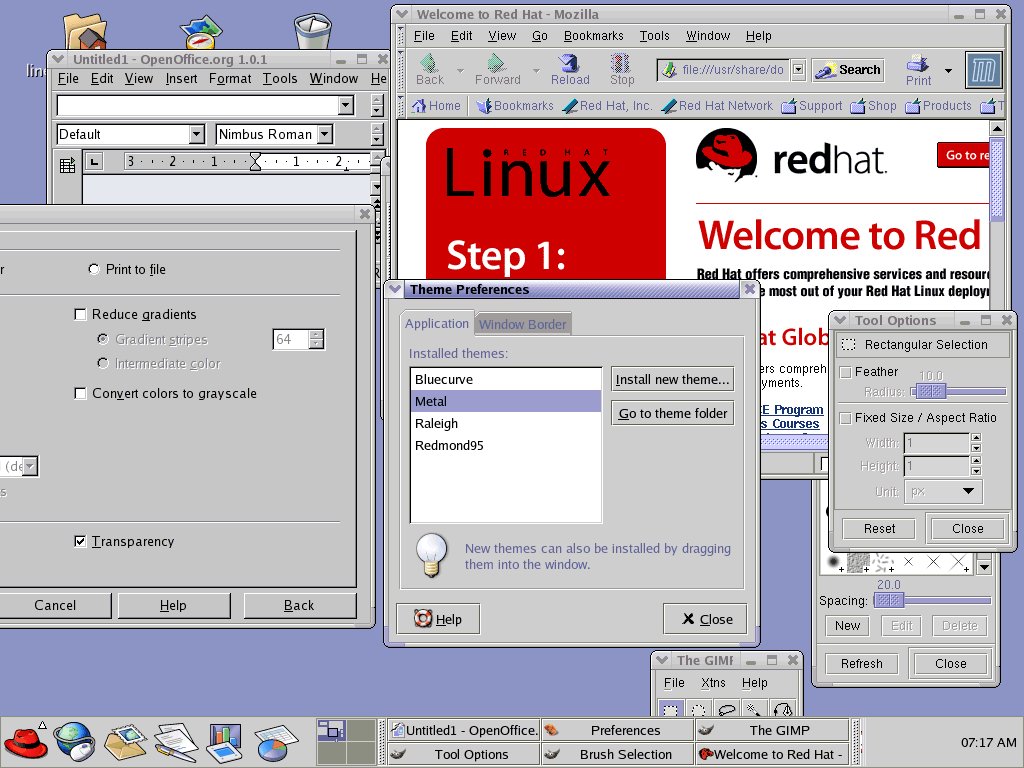Screen dimensions: 1024x768
Task: Click Refresh in the brush dialog
Action: point(861,664)
